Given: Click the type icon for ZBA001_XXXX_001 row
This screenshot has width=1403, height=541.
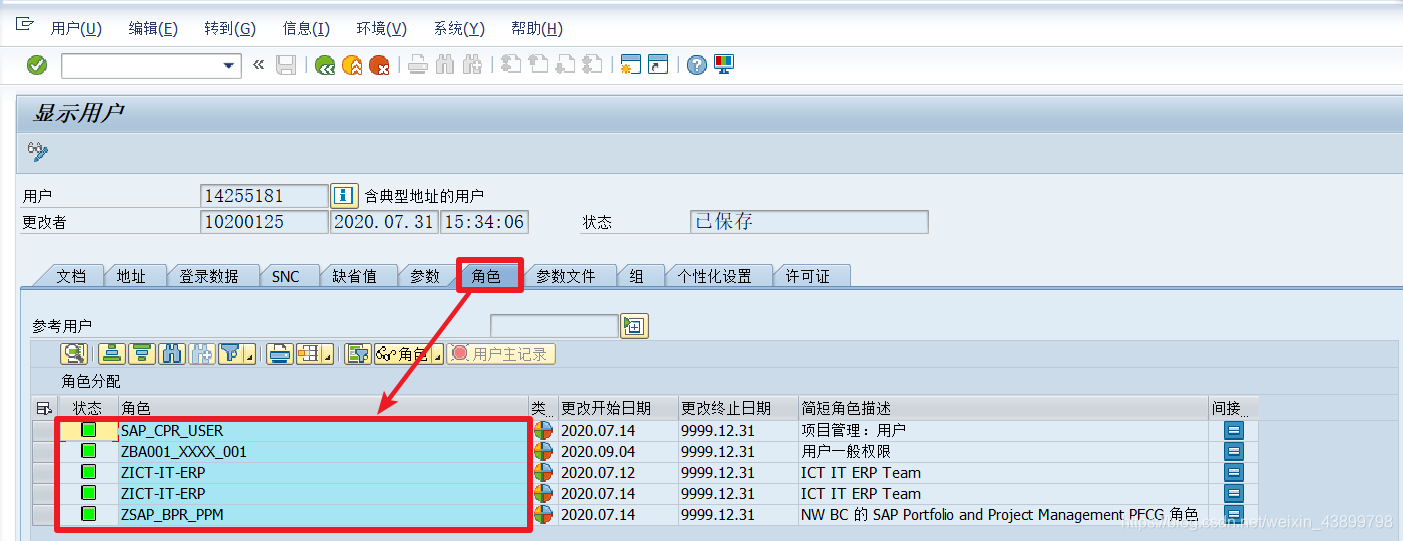Looking at the screenshot, I should [543, 452].
